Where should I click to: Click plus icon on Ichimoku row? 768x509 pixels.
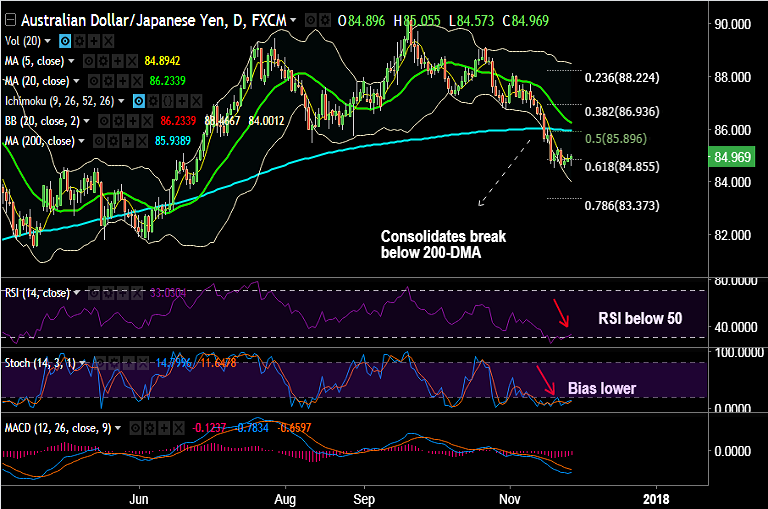tap(182, 101)
